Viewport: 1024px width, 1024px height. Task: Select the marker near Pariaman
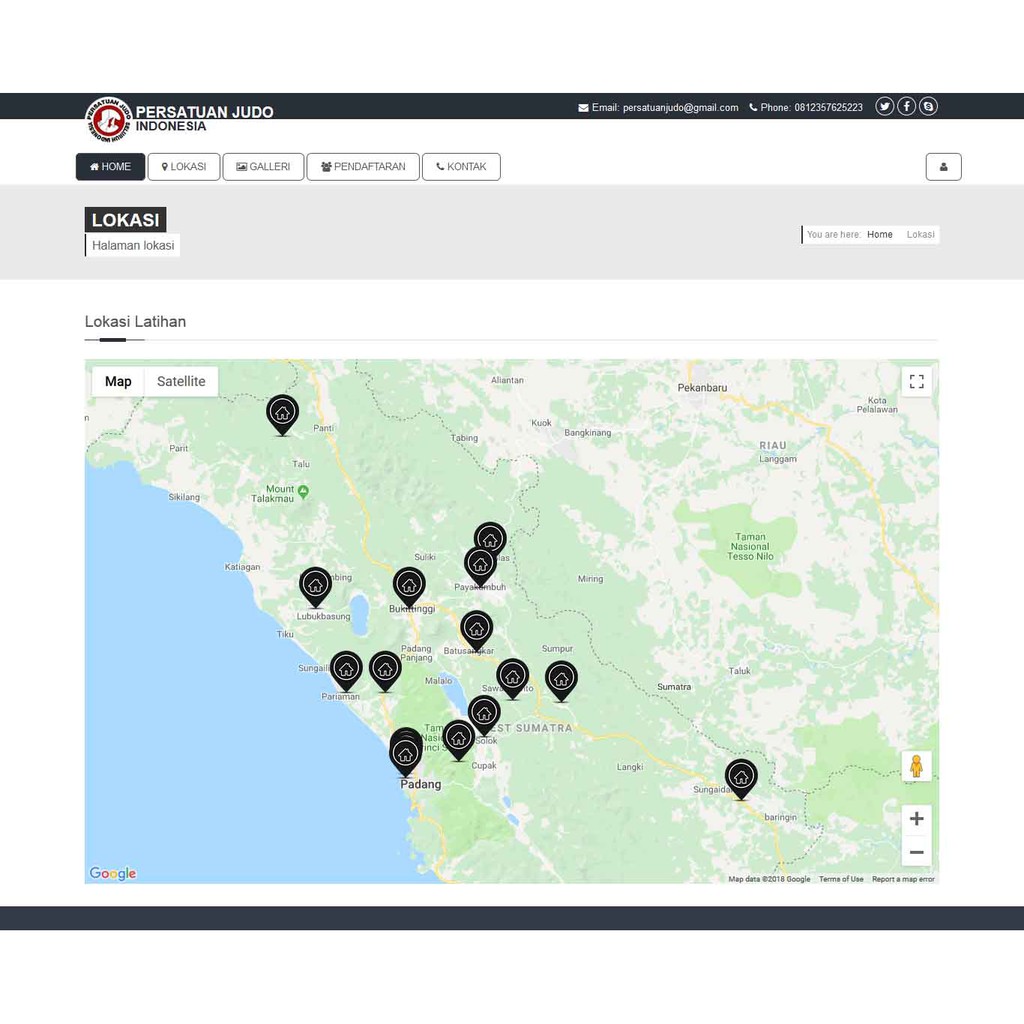[x=347, y=670]
